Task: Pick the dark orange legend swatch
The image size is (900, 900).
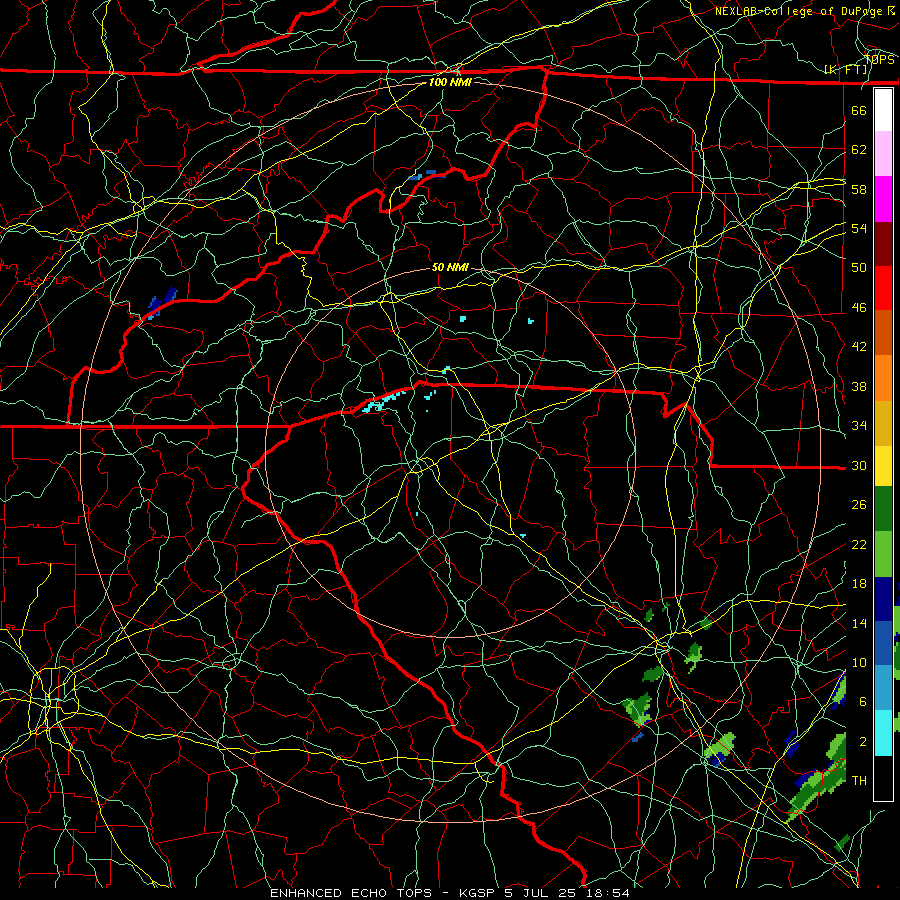Action: pos(883,332)
